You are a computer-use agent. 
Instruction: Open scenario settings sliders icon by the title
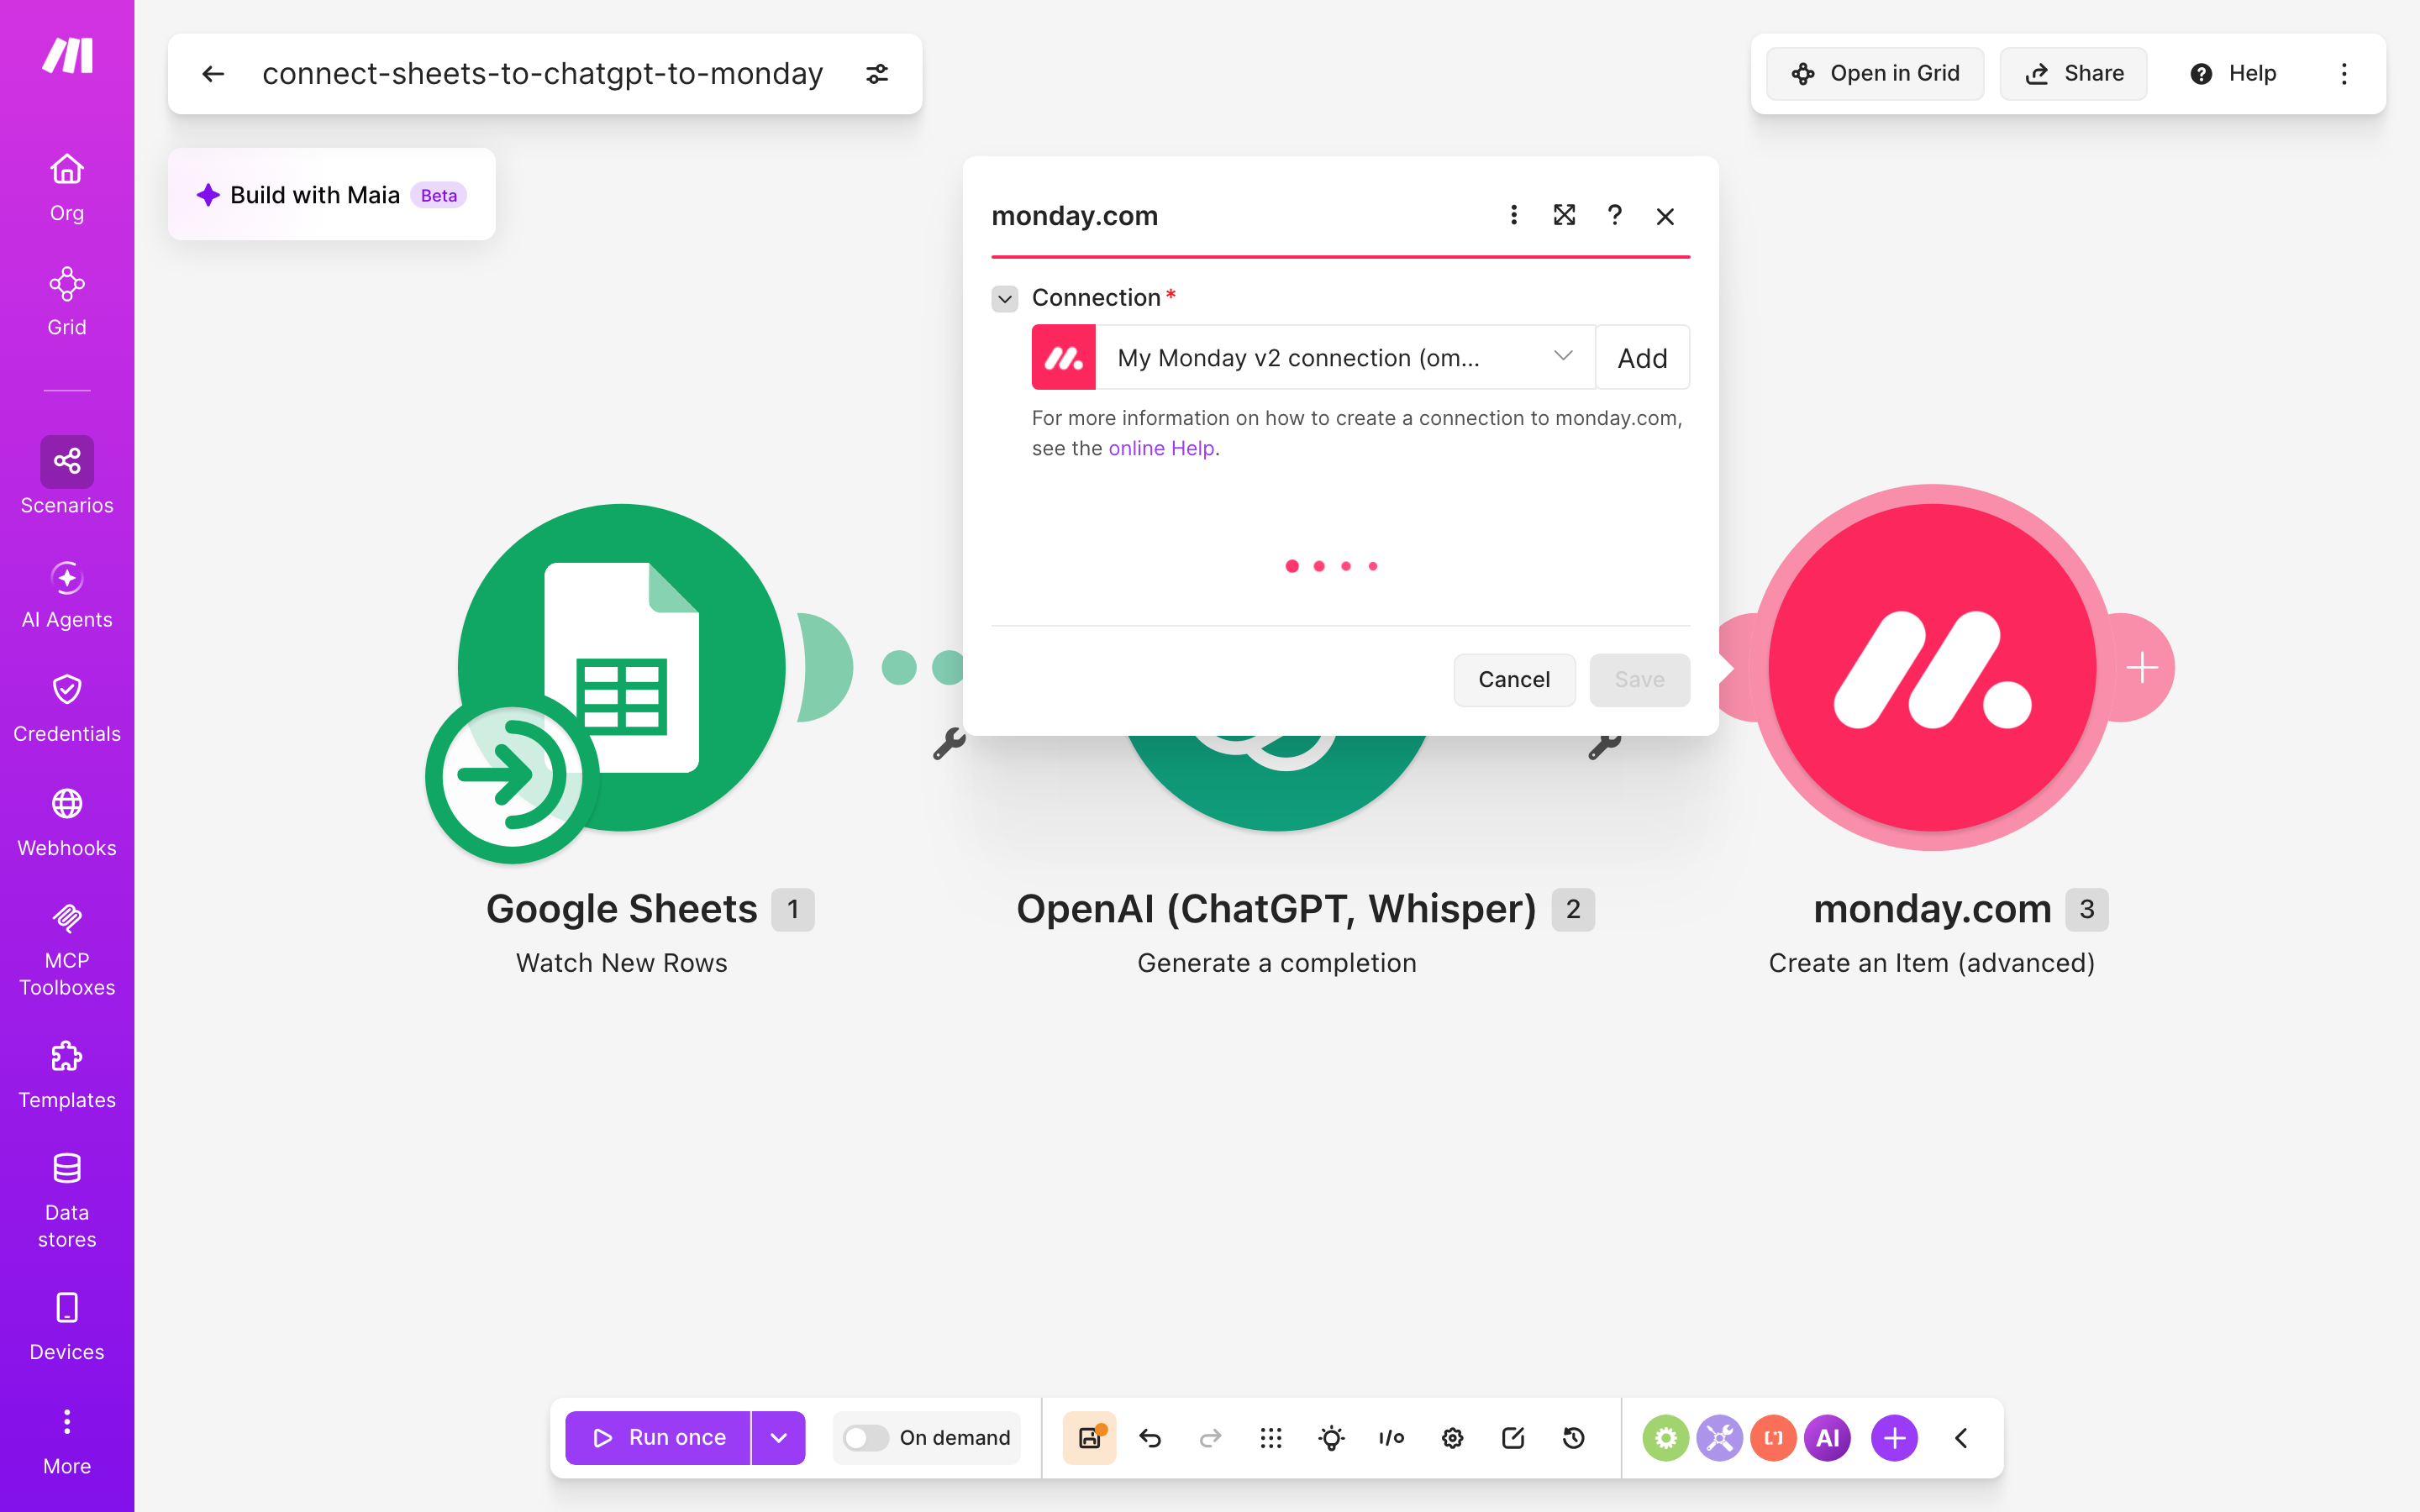[x=877, y=74]
